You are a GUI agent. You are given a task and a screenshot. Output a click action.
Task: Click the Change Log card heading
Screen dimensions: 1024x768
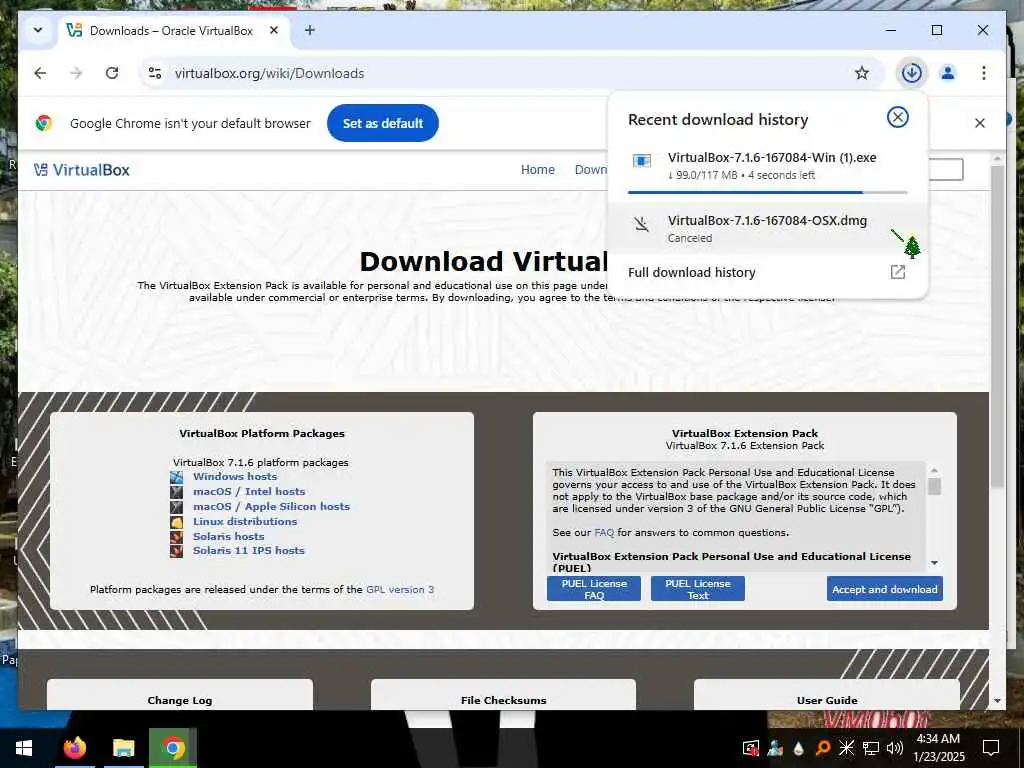click(180, 700)
